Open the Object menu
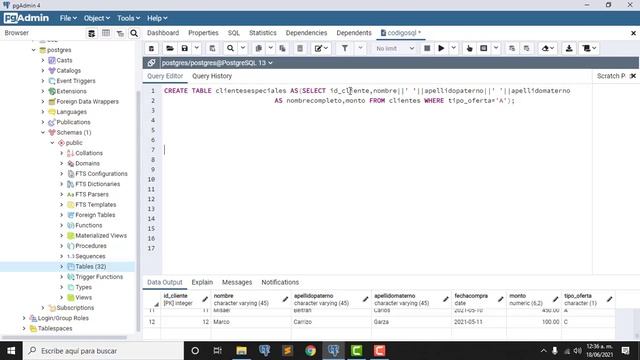 [97, 18]
